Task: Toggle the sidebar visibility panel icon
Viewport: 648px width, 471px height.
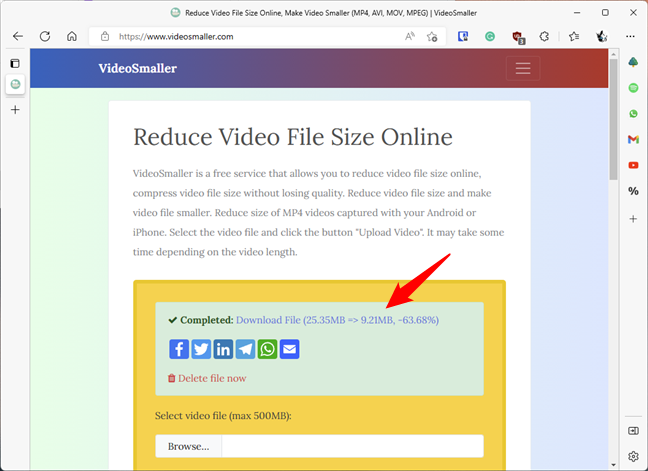Action: pyautogui.click(x=633, y=431)
